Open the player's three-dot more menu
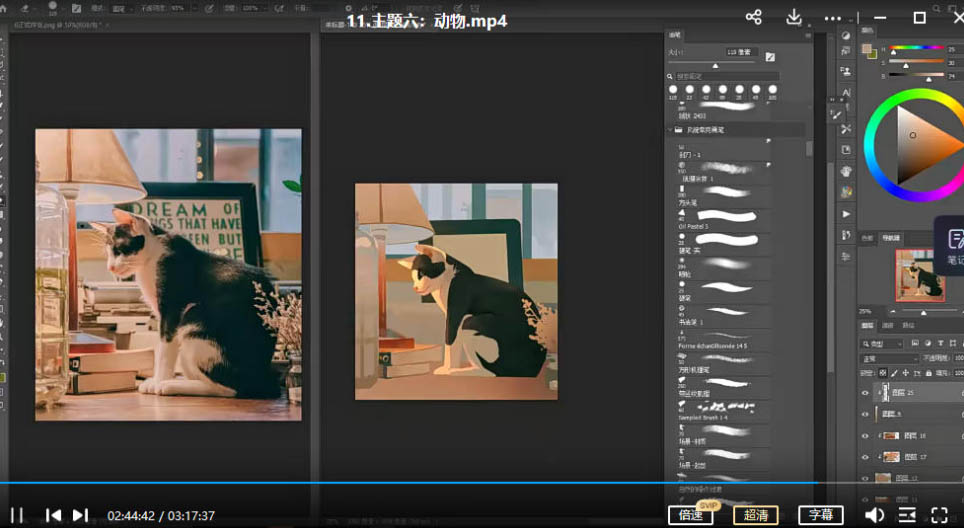Image resolution: width=964 pixels, height=528 pixels. (832, 18)
